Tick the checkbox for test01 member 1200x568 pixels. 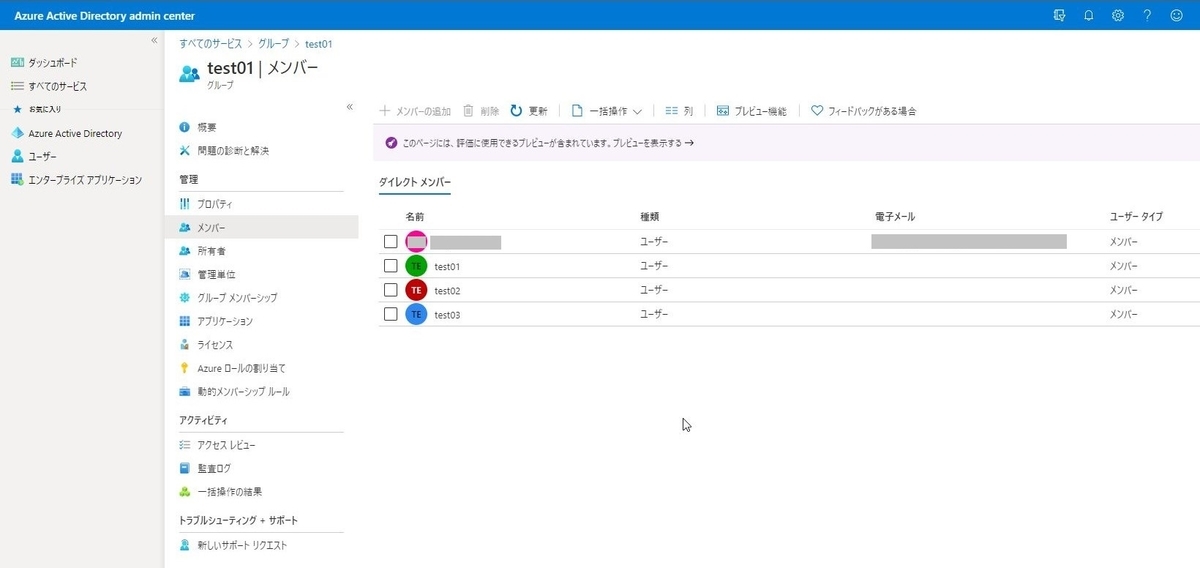[391, 266]
